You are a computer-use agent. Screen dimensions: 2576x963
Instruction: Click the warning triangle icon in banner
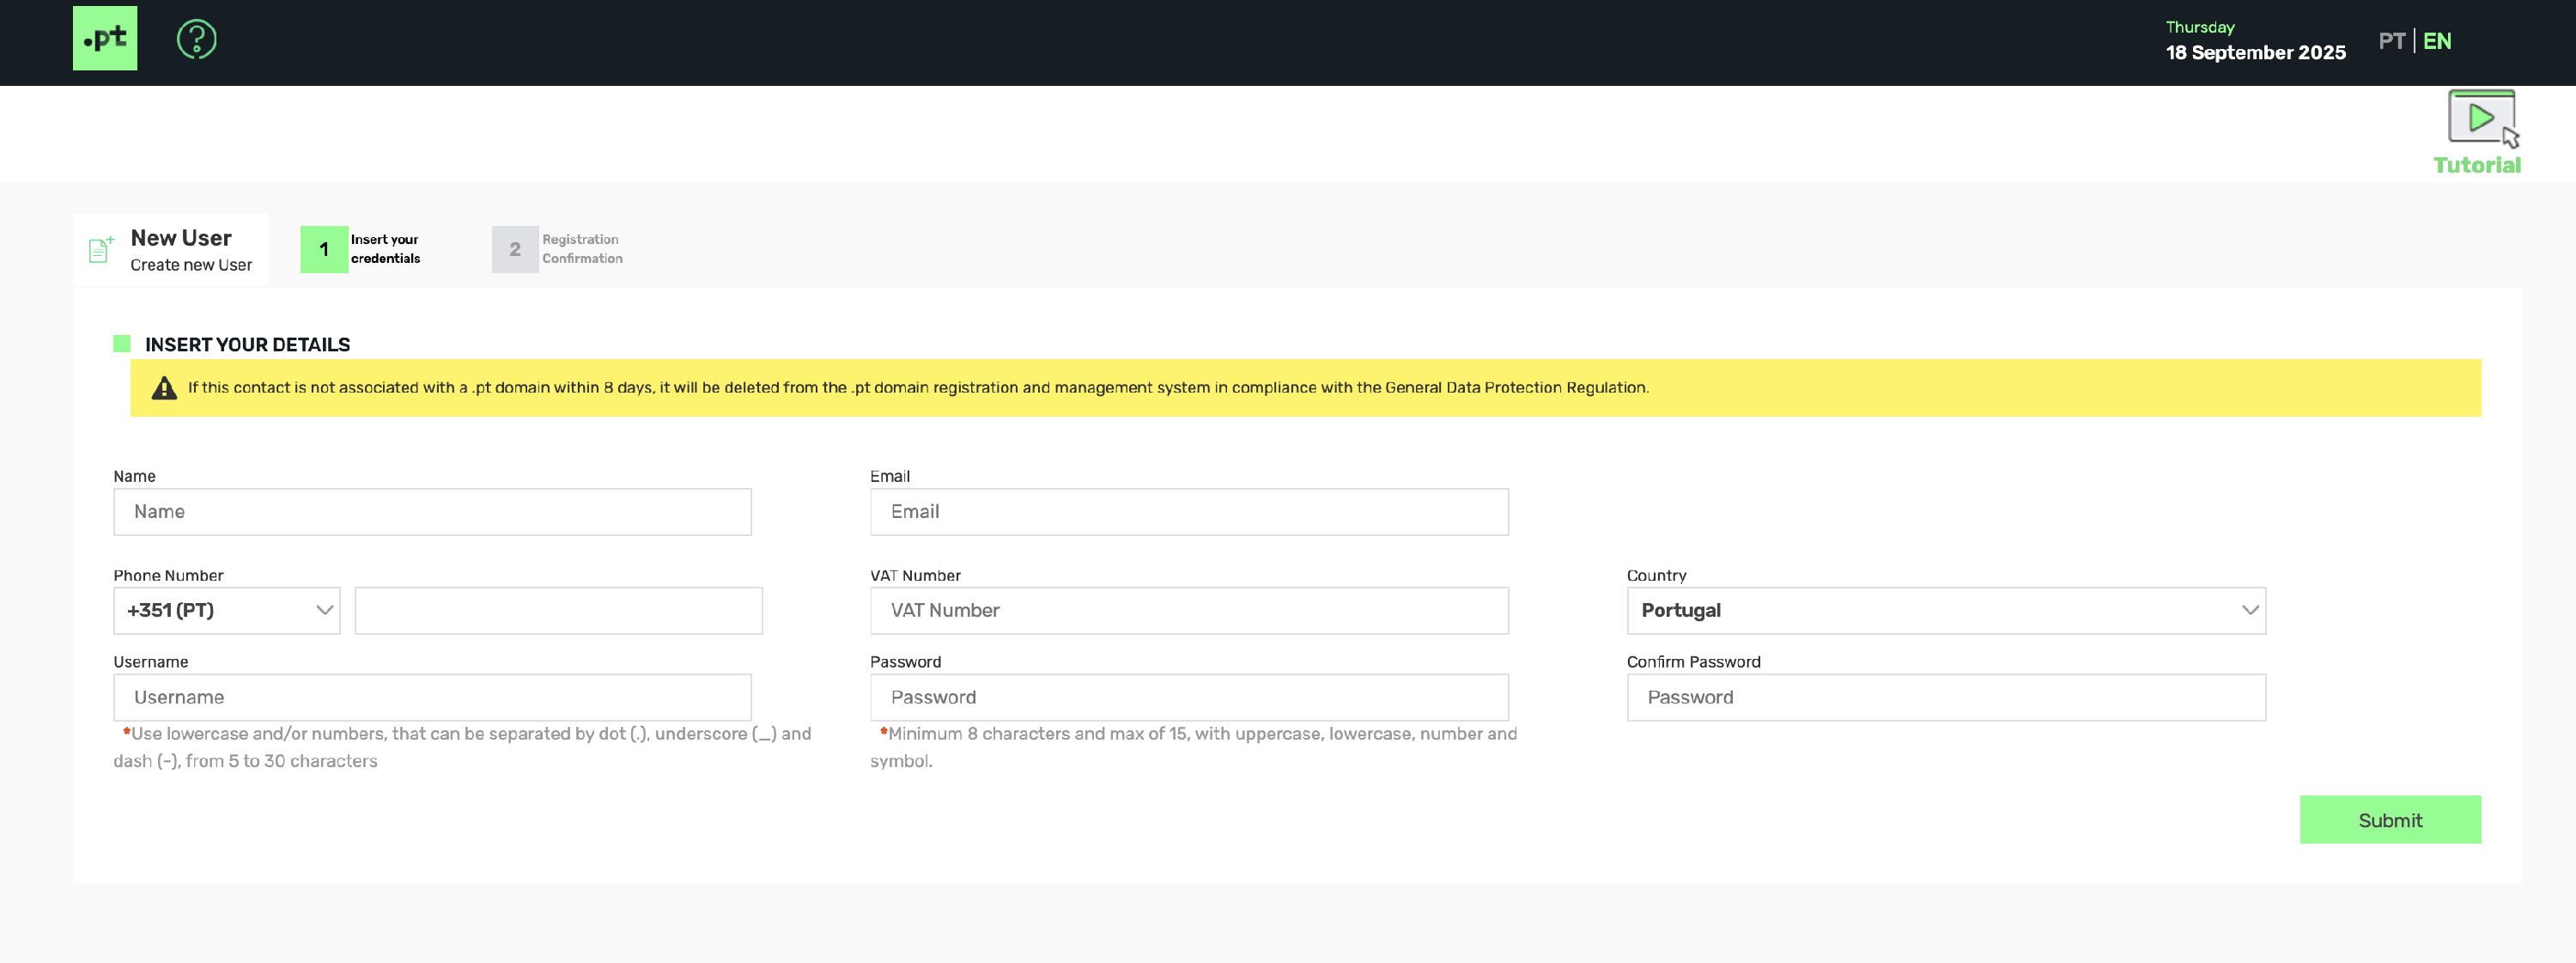(x=164, y=388)
